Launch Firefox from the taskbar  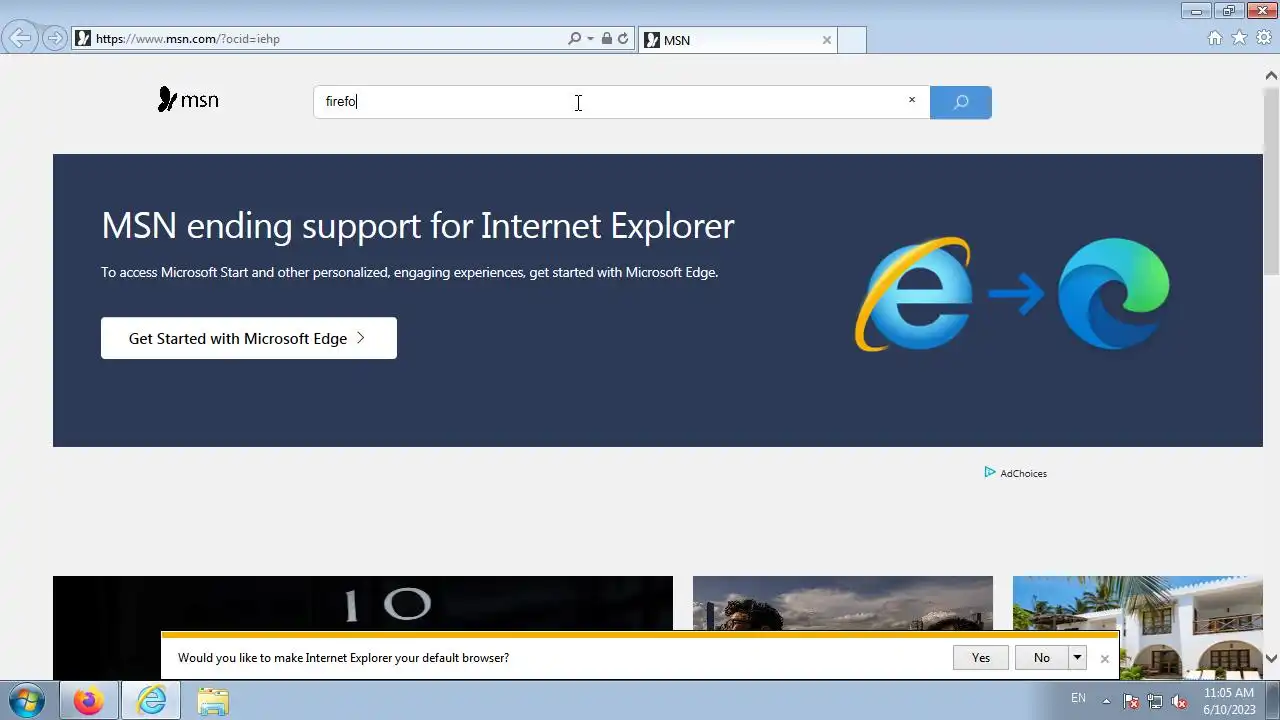(x=88, y=701)
